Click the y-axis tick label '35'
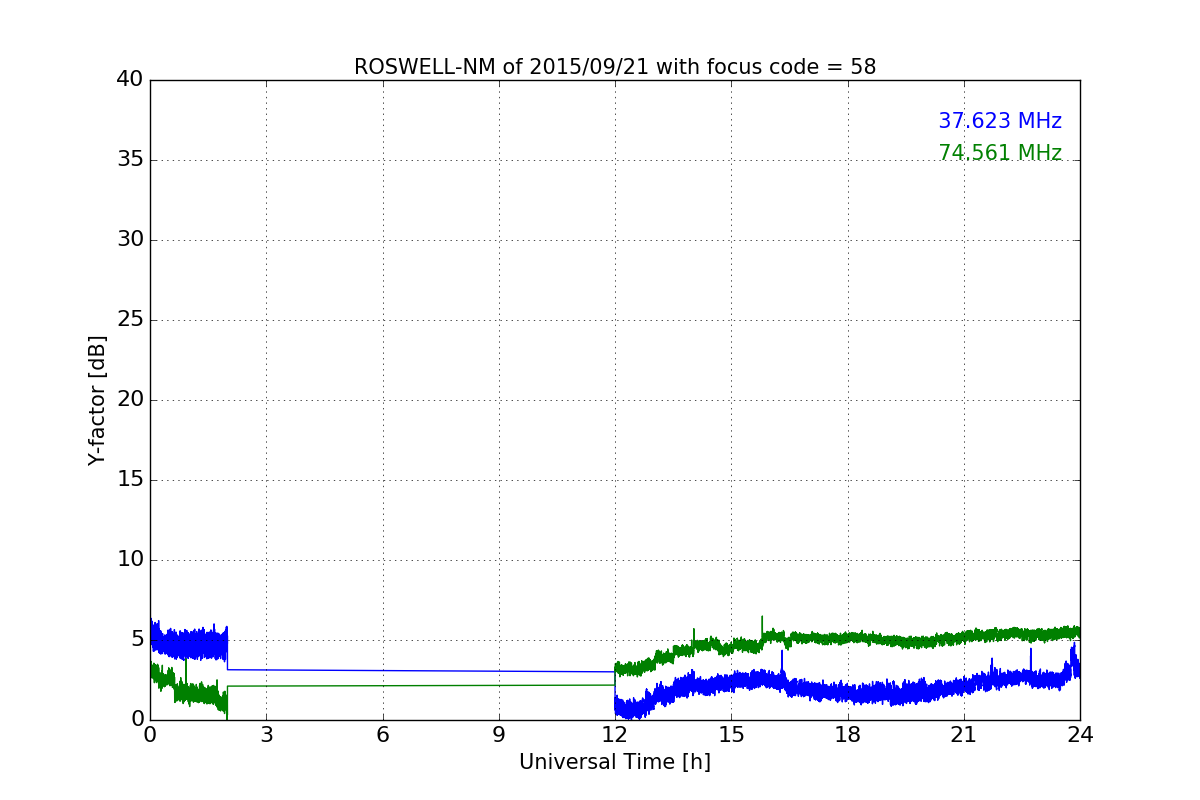Image resolution: width=1200 pixels, height=800 pixels. (x=130, y=160)
